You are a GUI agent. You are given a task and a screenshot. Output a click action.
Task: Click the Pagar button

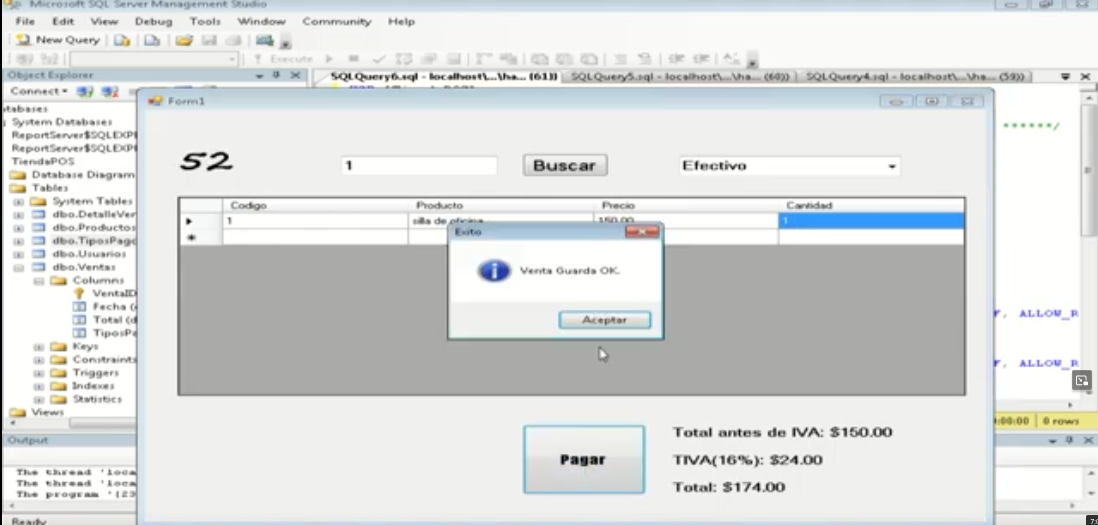point(583,460)
